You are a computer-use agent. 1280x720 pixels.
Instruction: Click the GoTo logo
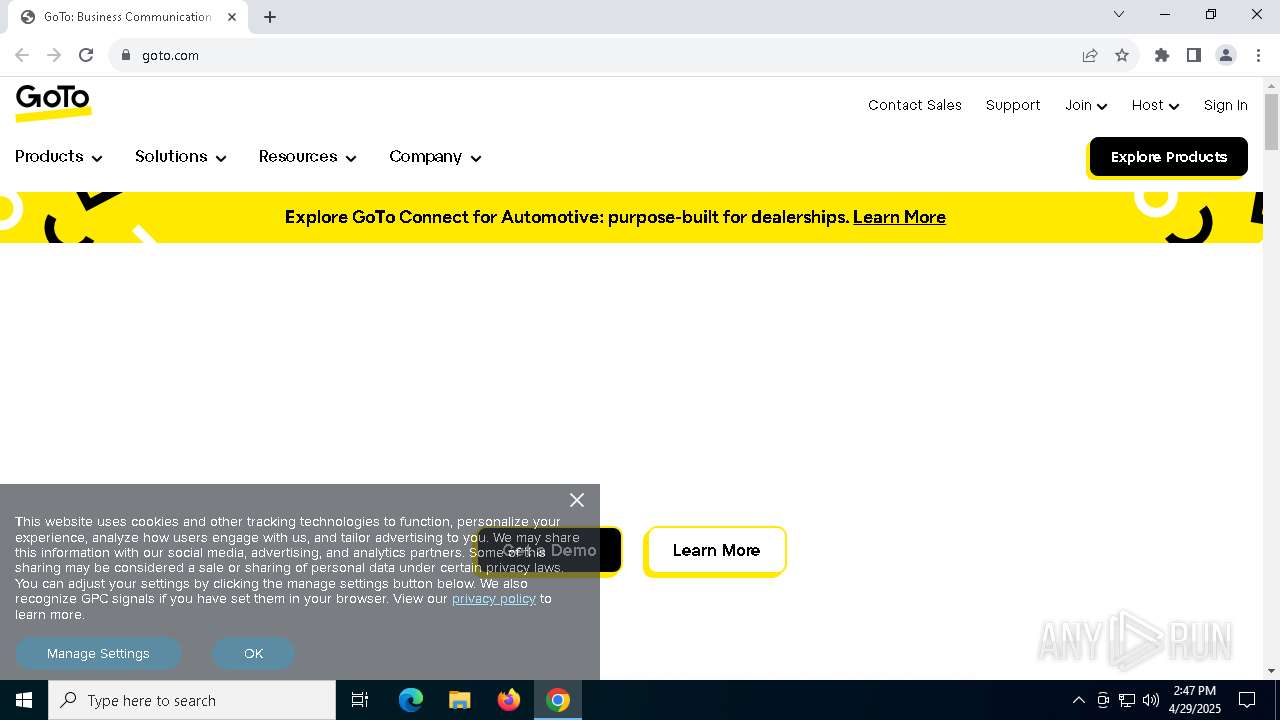[53, 103]
